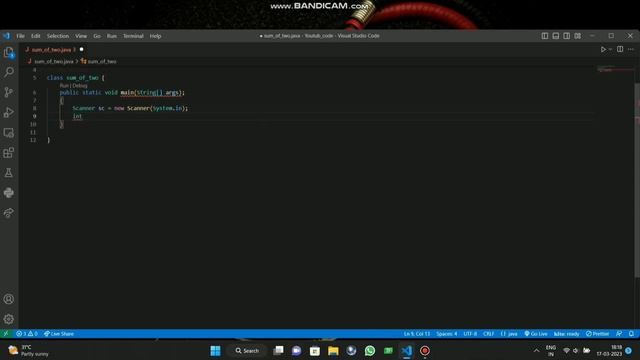This screenshot has height=360, width=640.
Task: Open the Go menu
Action: coord(97,36)
